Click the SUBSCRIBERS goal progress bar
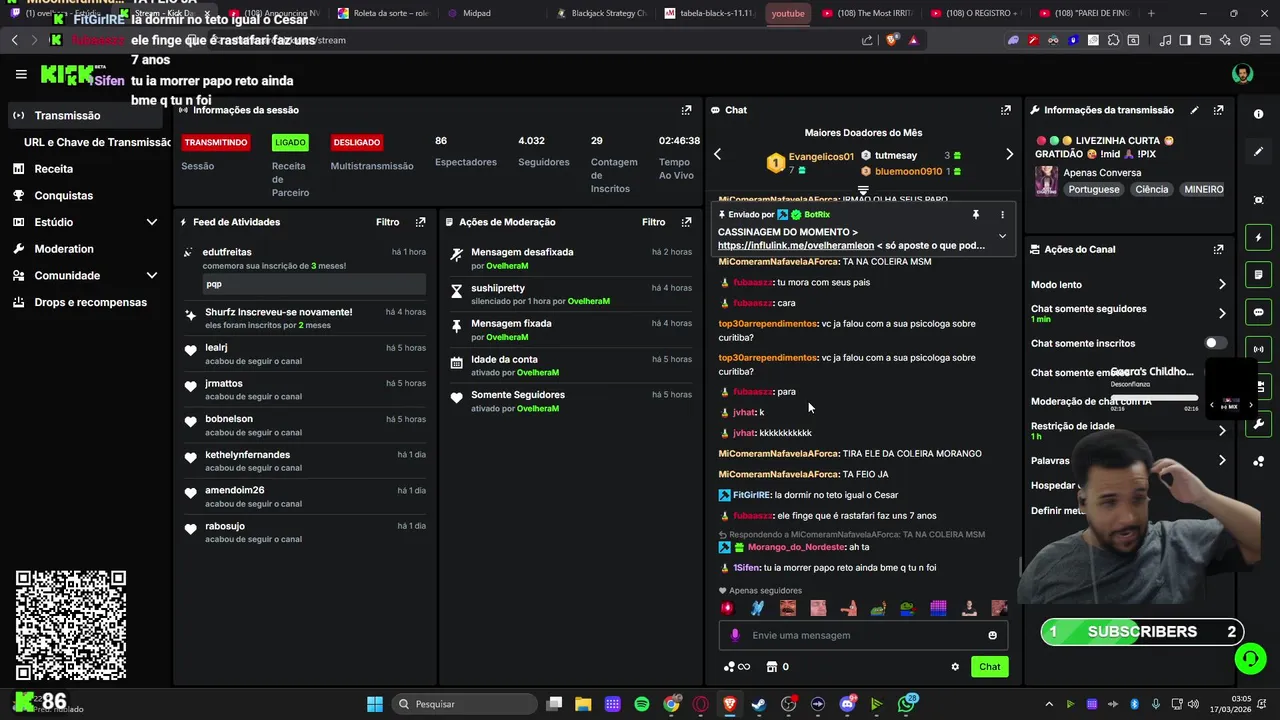Screen dimensions: 1280x720 [1142, 632]
